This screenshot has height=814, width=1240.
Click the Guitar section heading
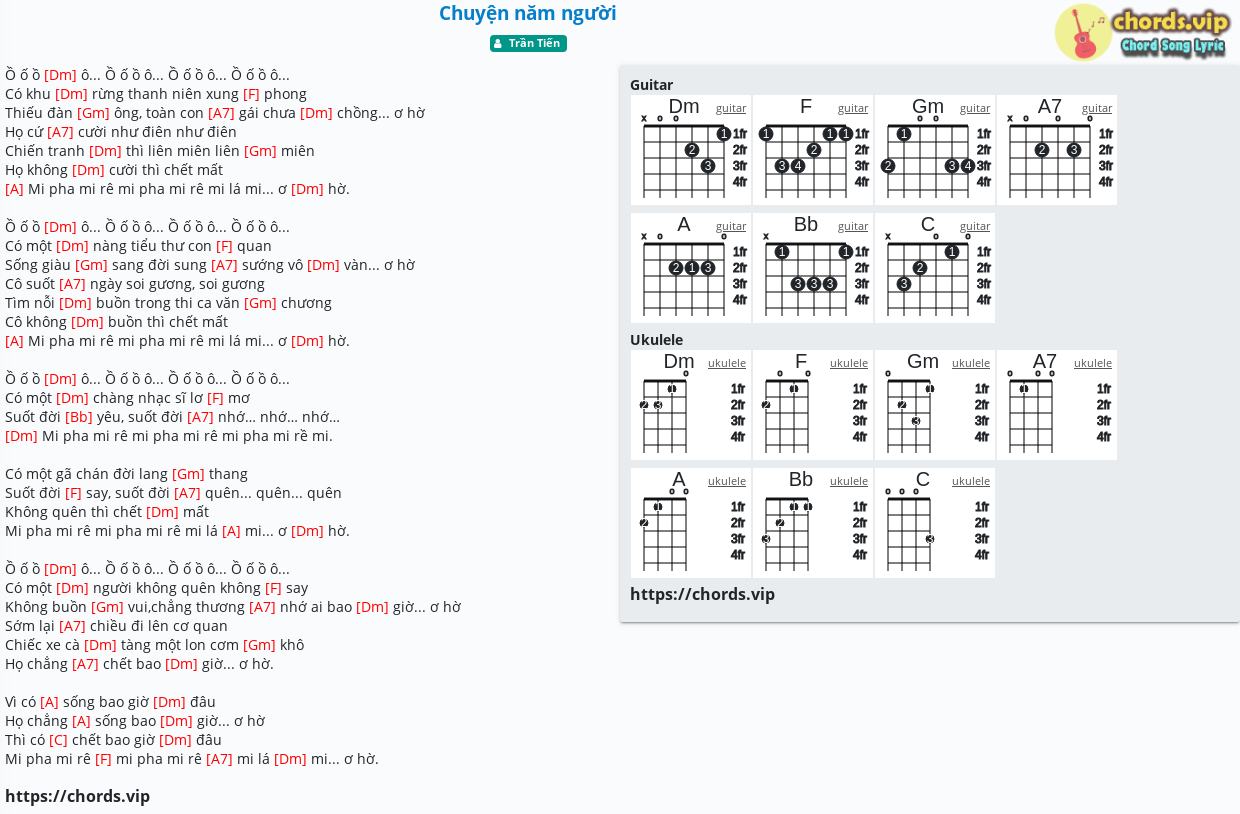651,85
